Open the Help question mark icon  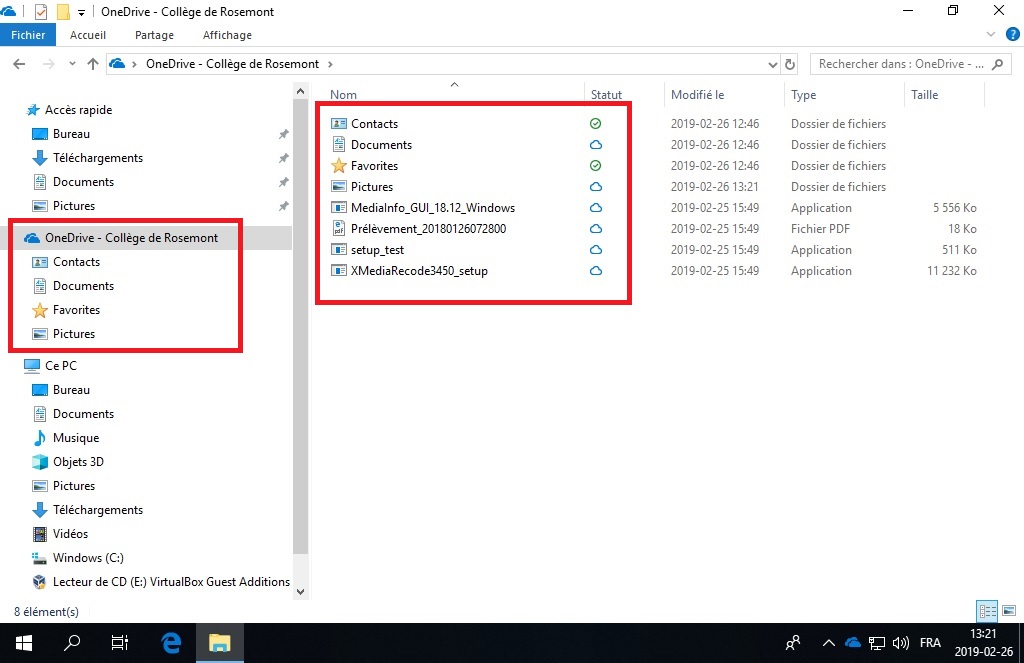tap(1012, 34)
